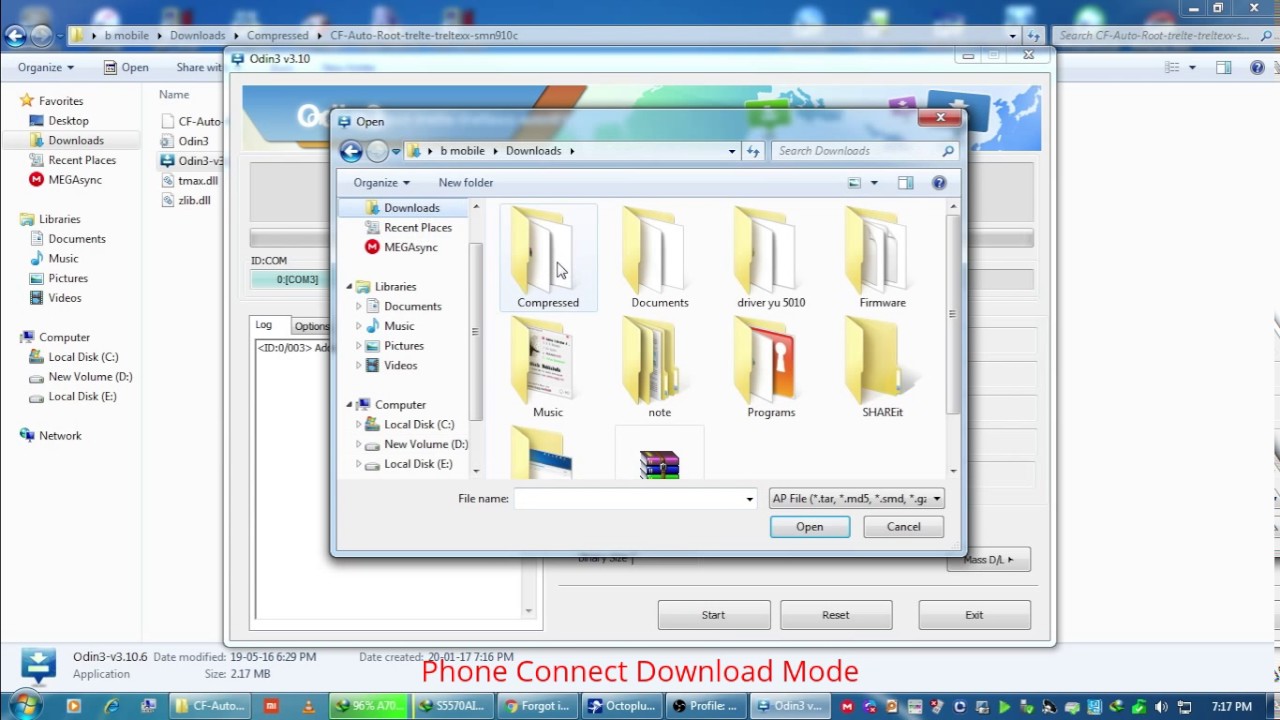Collapse the Libraries node in Open dialog
This screenshot has width=1280, height=720.
click(x=349, y=287)
